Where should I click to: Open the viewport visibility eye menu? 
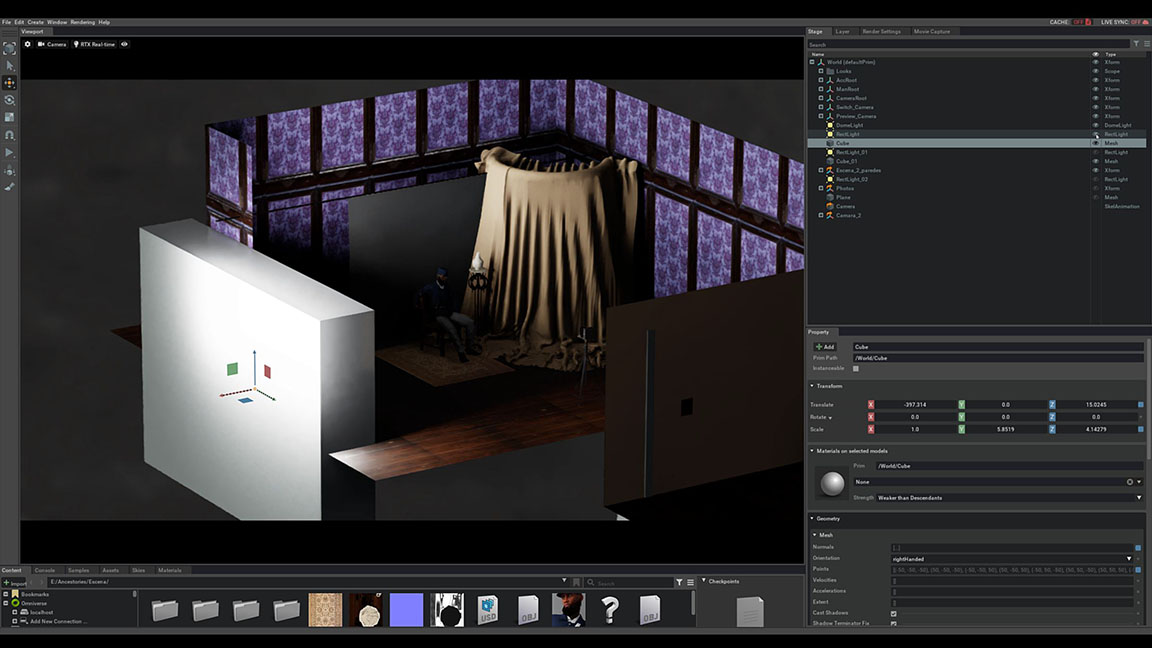(124, 44)
